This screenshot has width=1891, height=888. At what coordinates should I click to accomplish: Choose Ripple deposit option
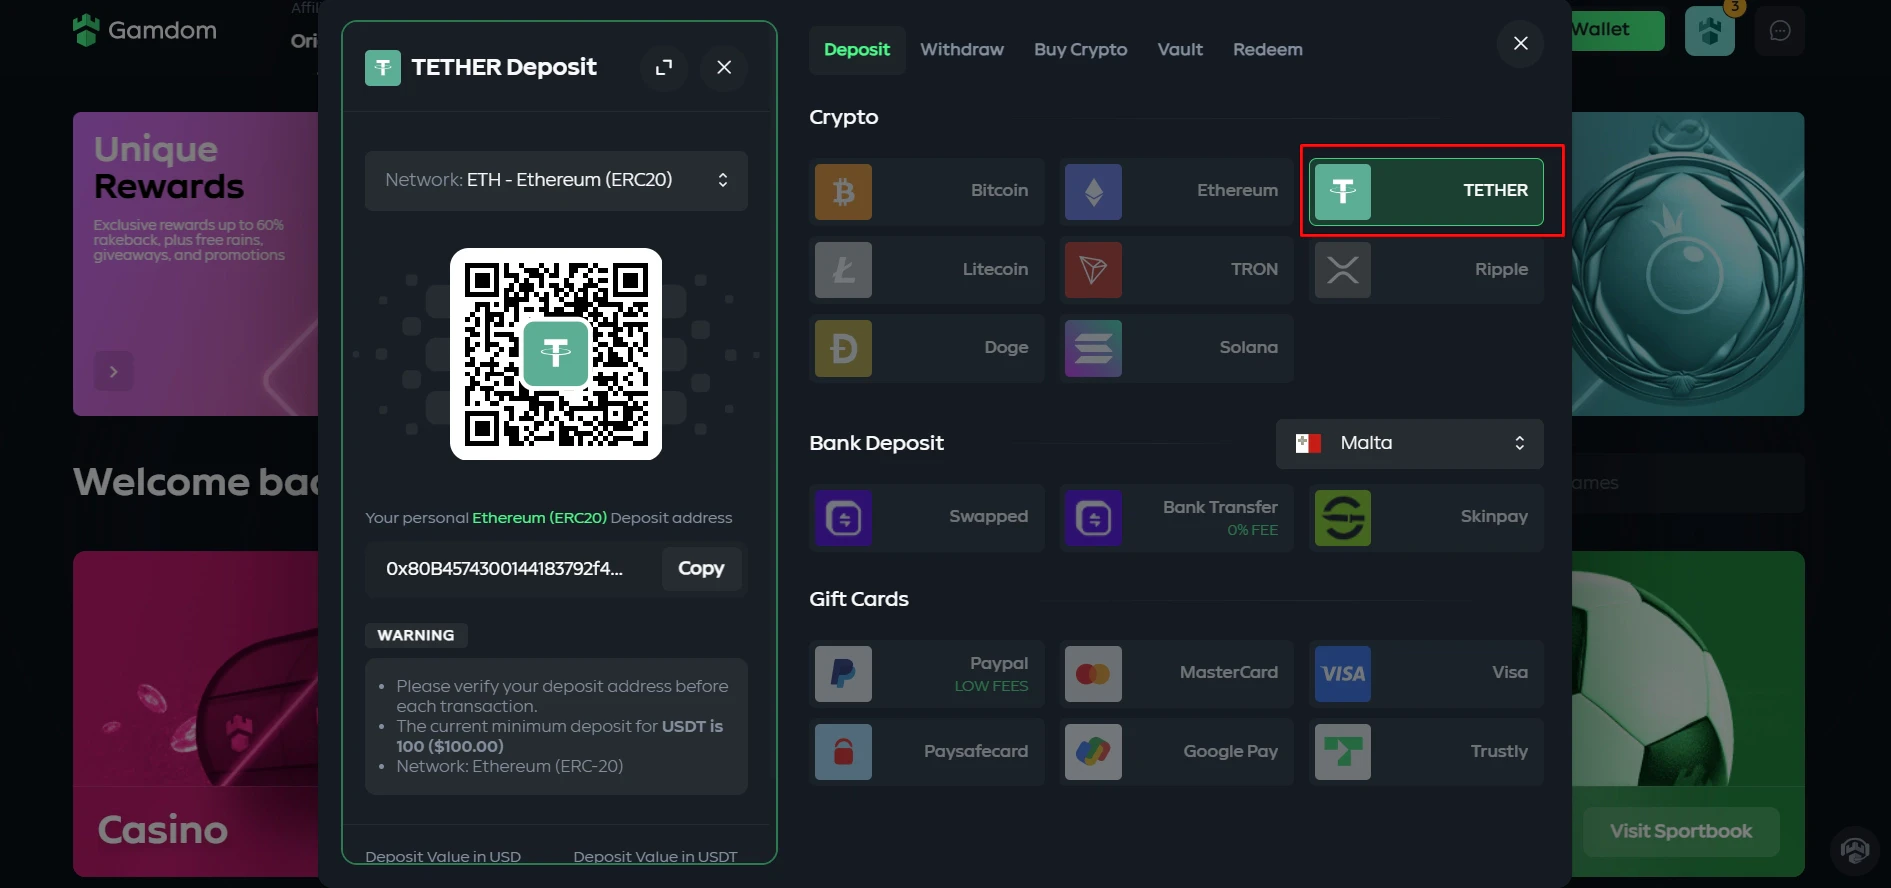point(1426,270)
